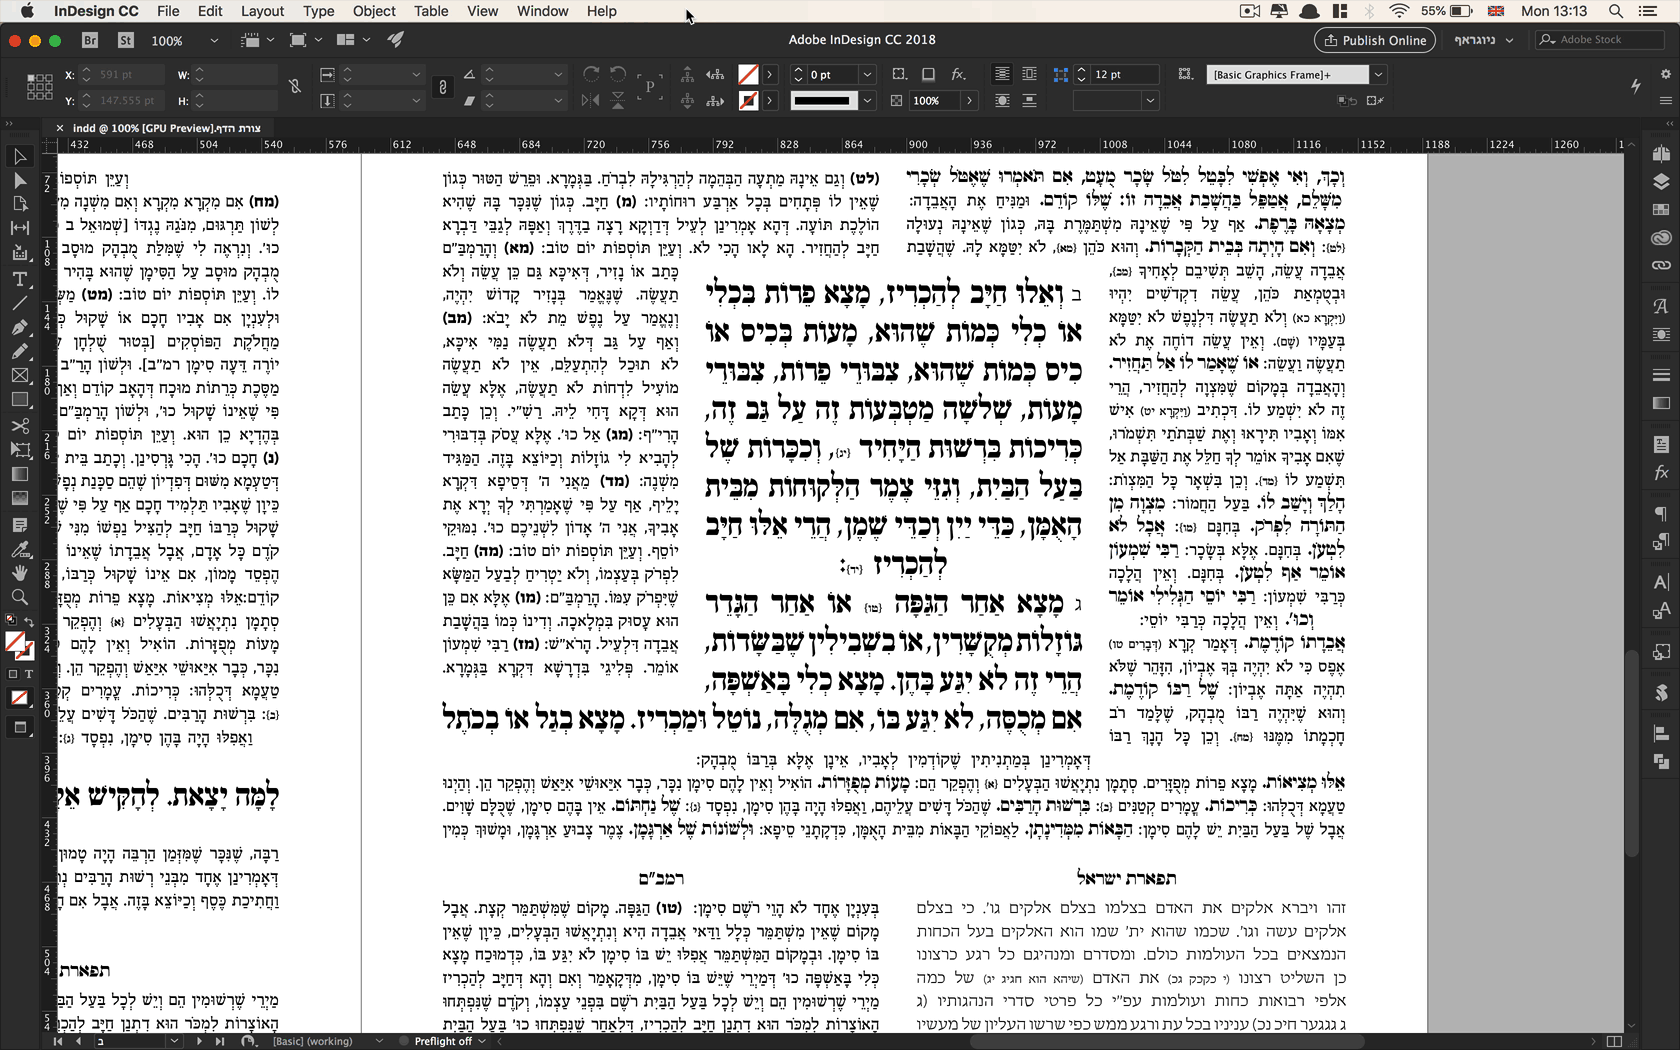1680x1050 pixels.
Task: Flip horizontal button in control panel
Action: [x=591, y=100]
